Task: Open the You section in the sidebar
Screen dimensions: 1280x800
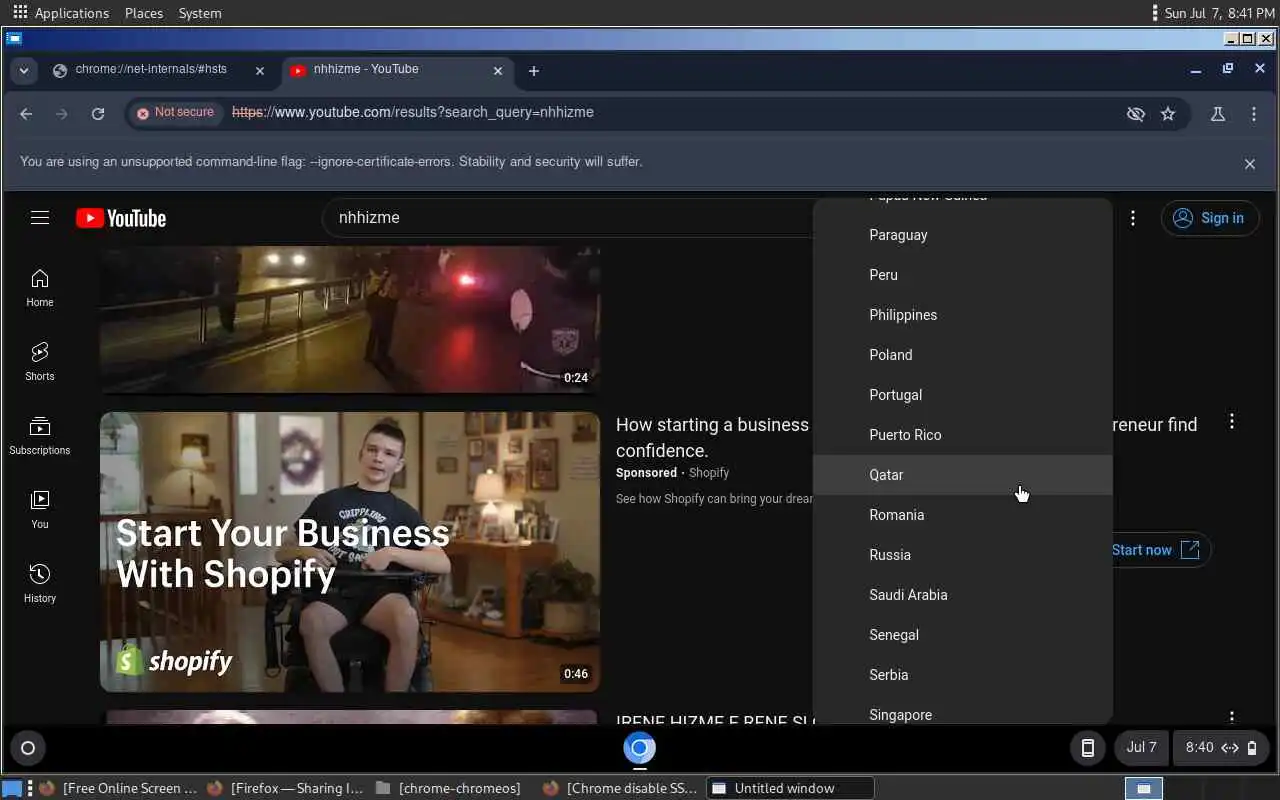Action: click(40, 510)
